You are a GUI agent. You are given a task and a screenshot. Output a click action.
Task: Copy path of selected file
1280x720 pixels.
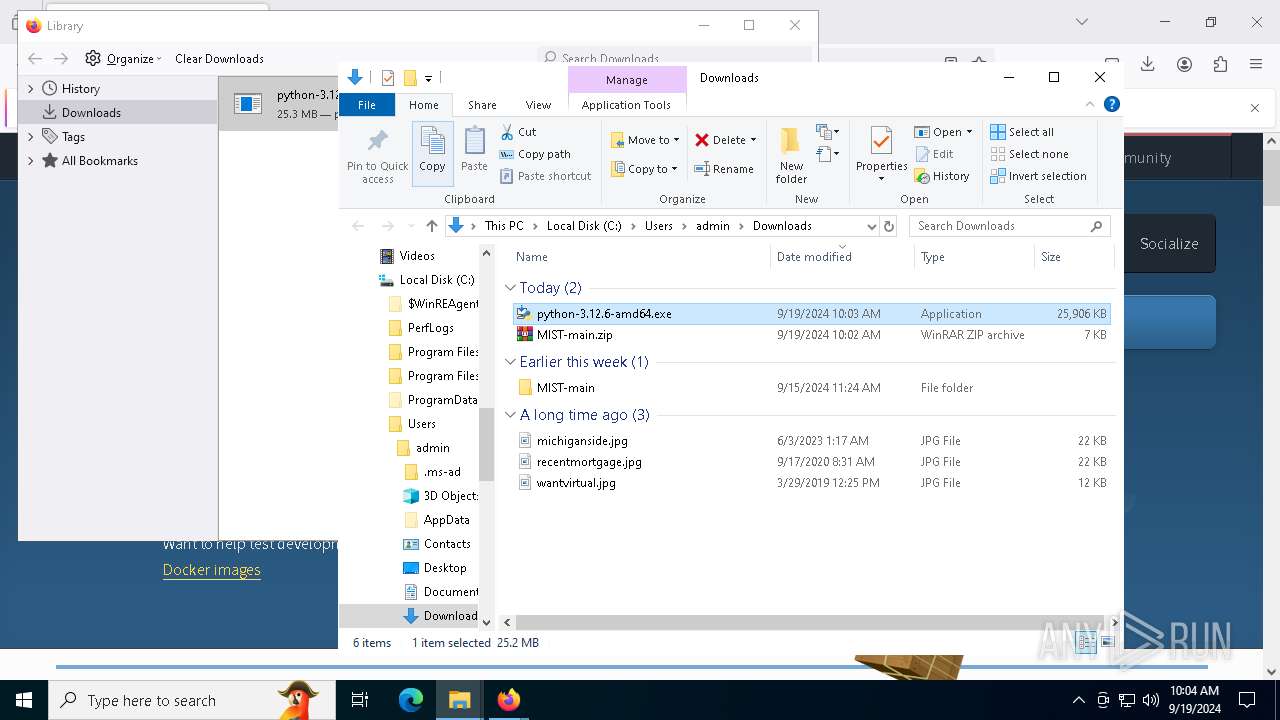(534, 154)
